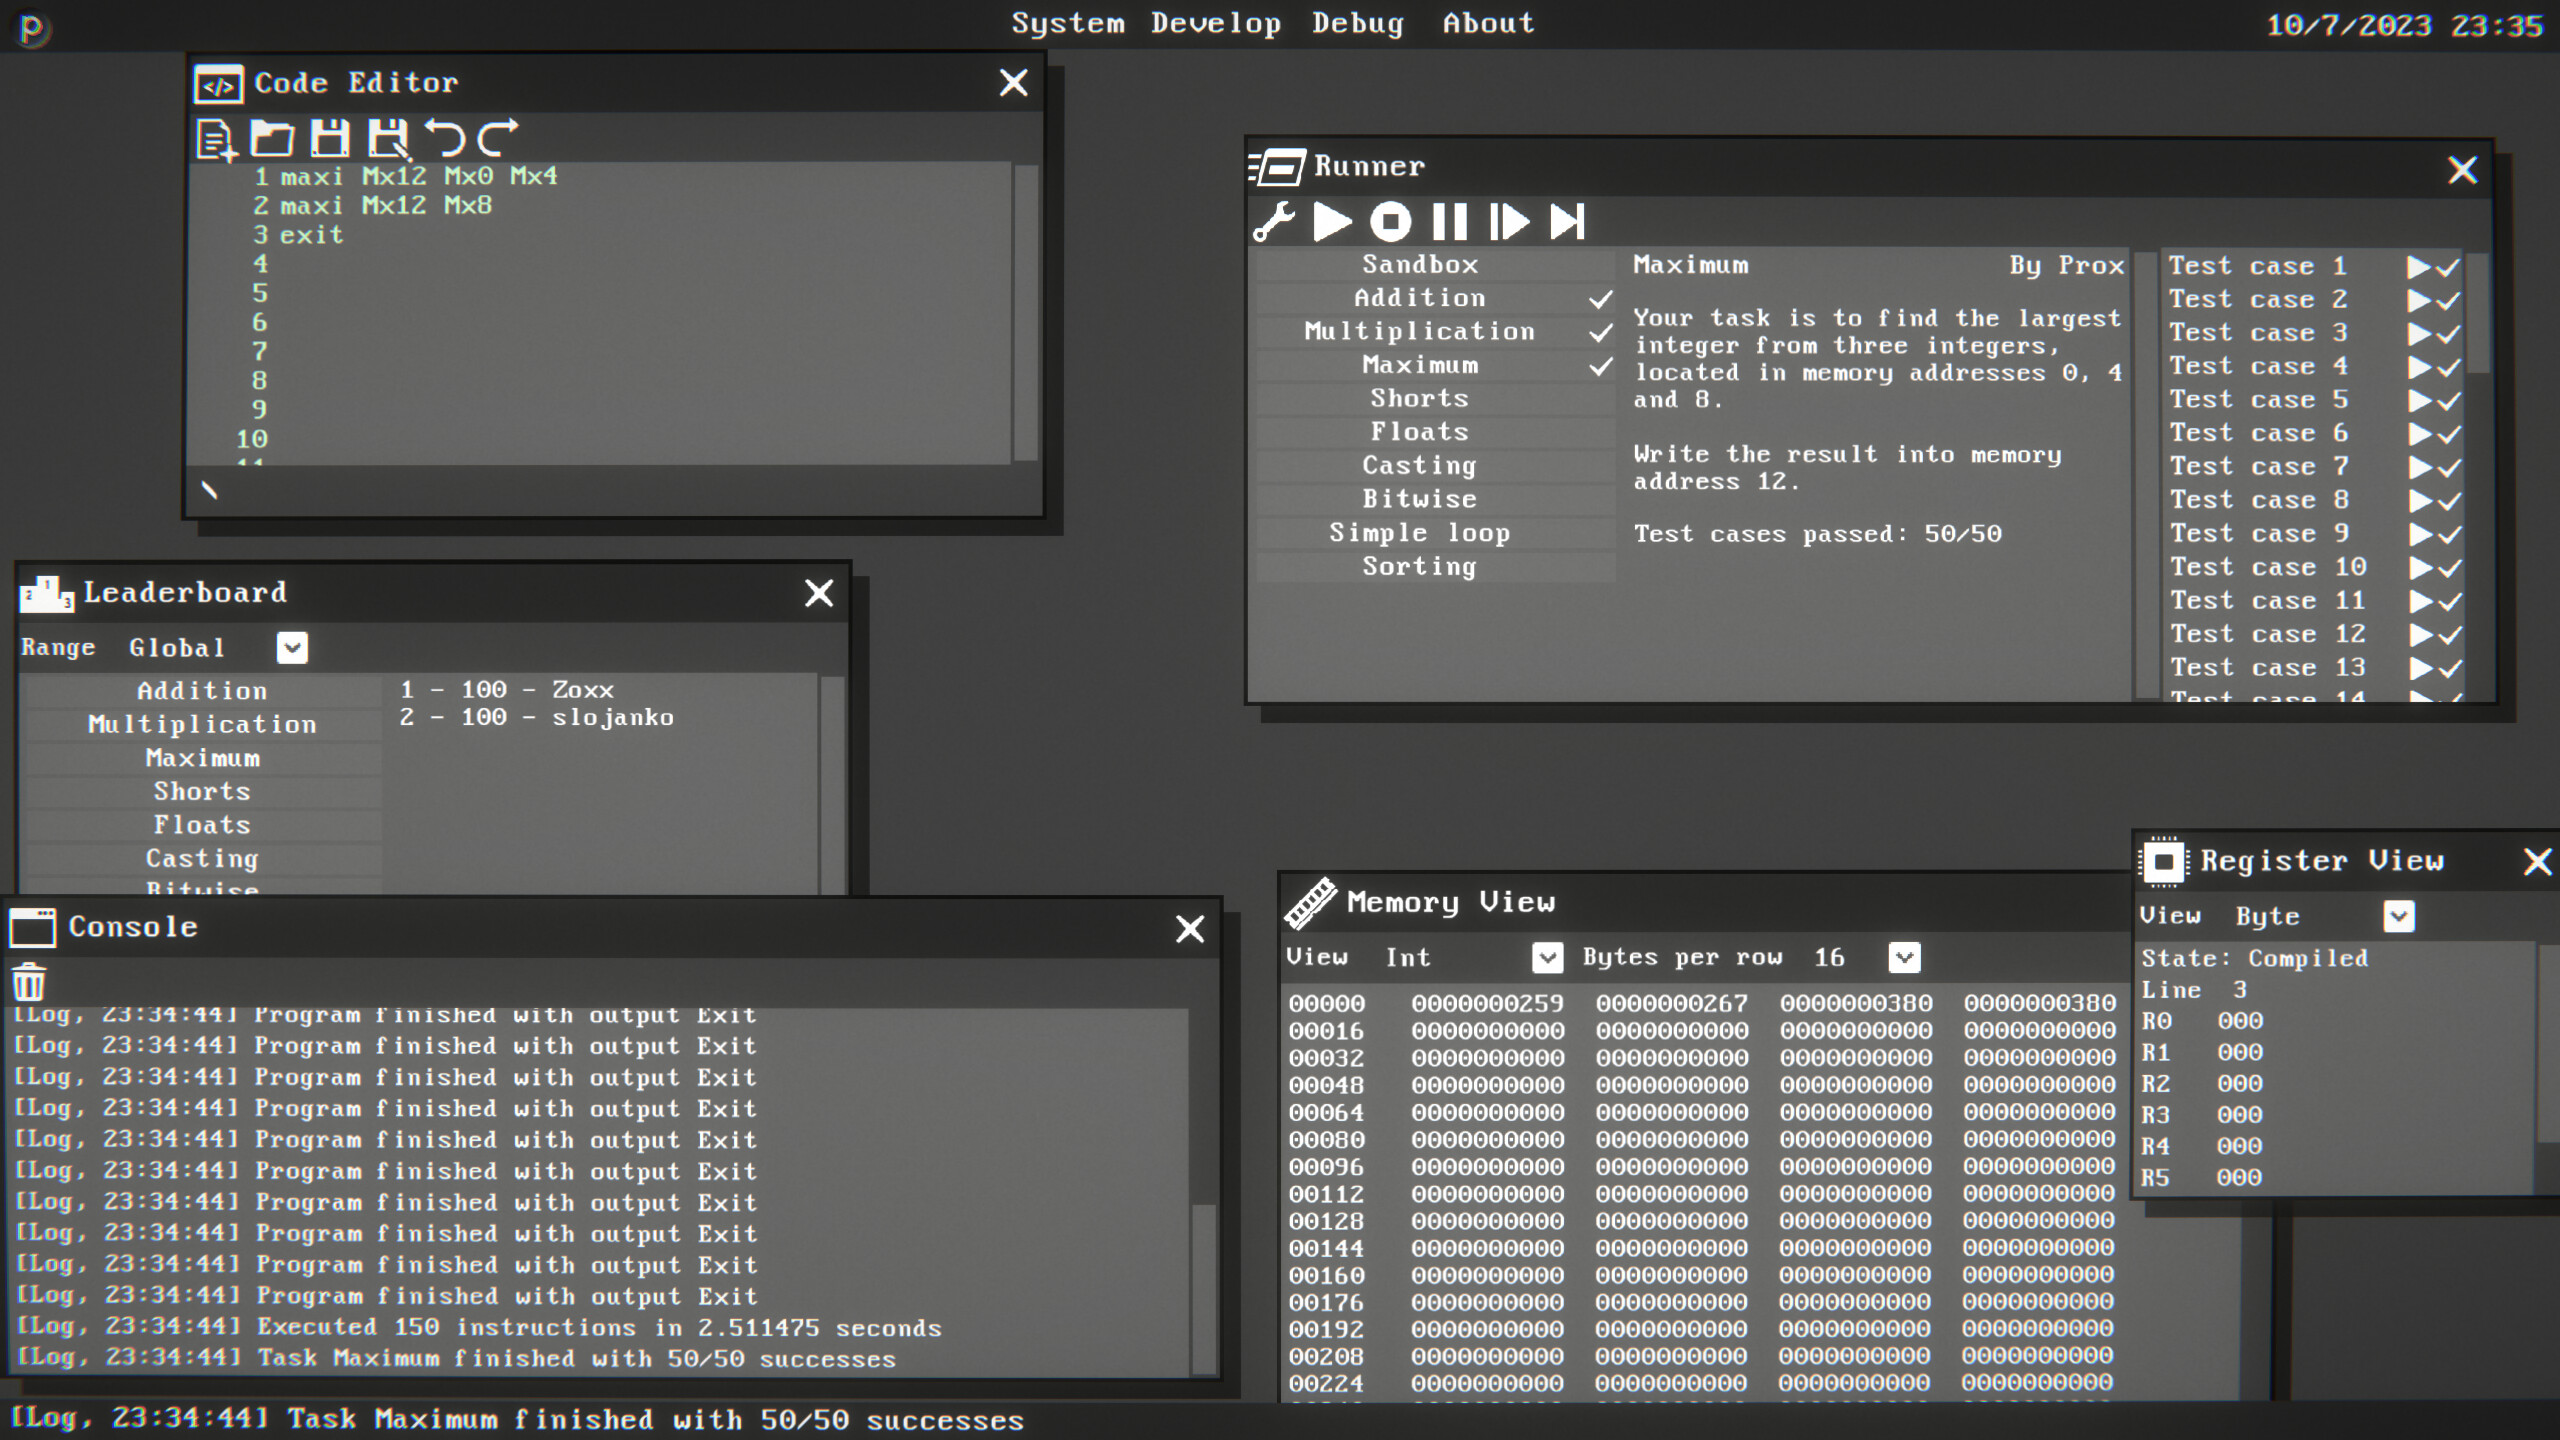Open the Debug menu
The height and width of the screenshot is (1440, 2560).
tap(1357, 23)
